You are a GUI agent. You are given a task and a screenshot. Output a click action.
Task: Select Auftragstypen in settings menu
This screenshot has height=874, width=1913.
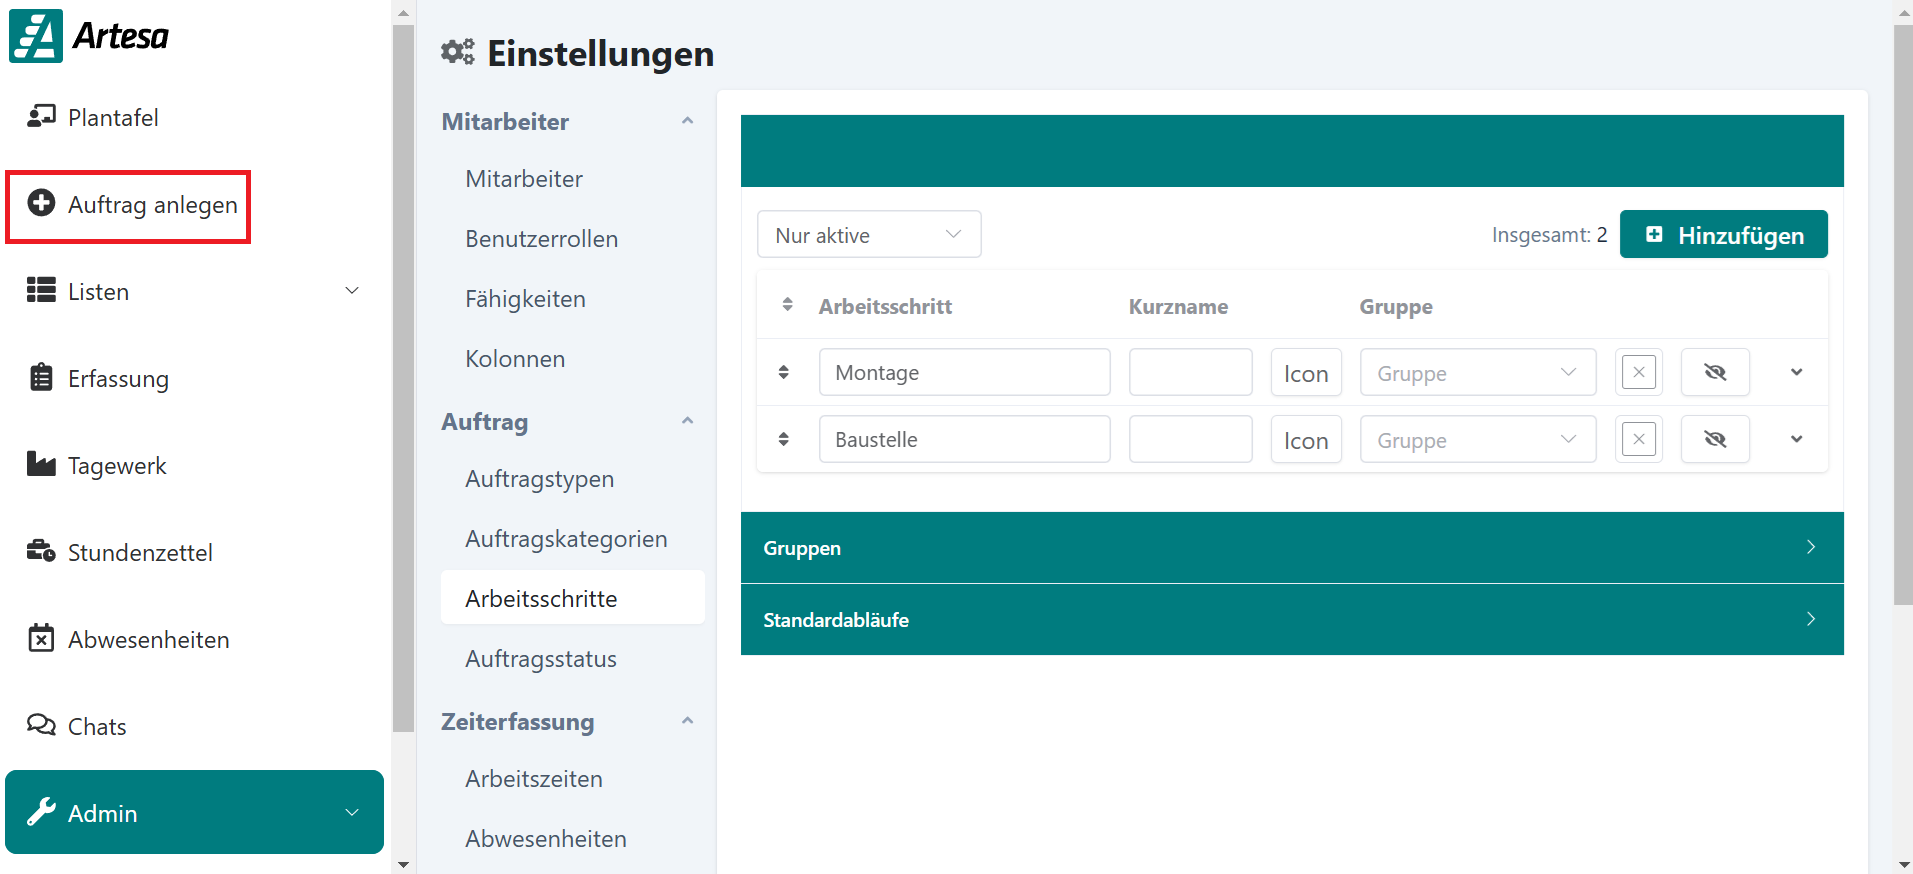point(539,479)
